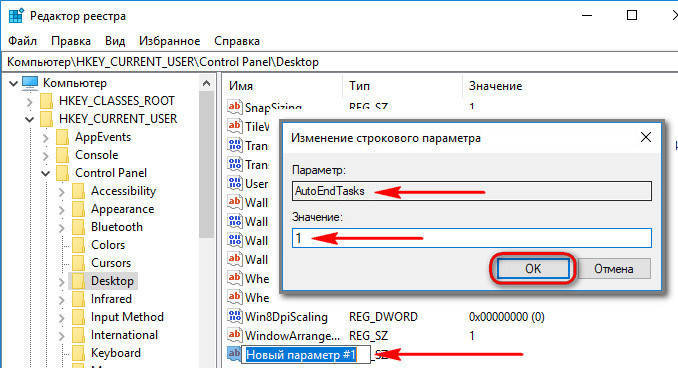Click the Cursors folder icon
This screenshot has width=678, height=368.
(x=78, y=263)
